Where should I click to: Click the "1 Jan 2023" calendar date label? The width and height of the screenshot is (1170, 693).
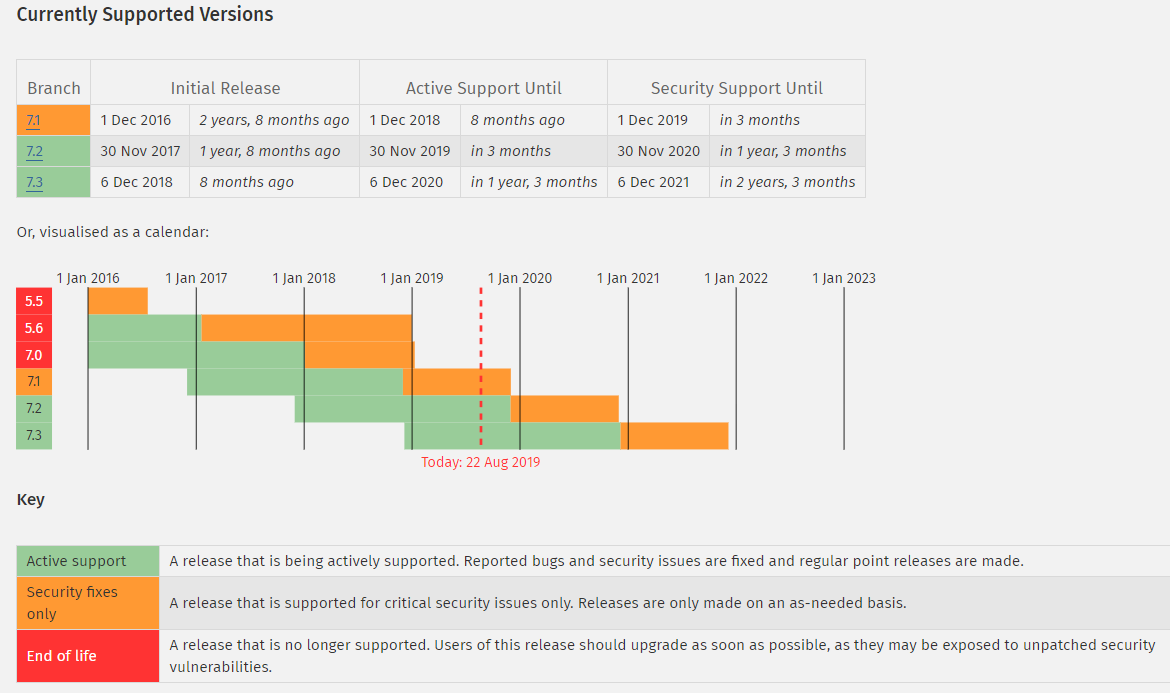click(x=844, y=278)
